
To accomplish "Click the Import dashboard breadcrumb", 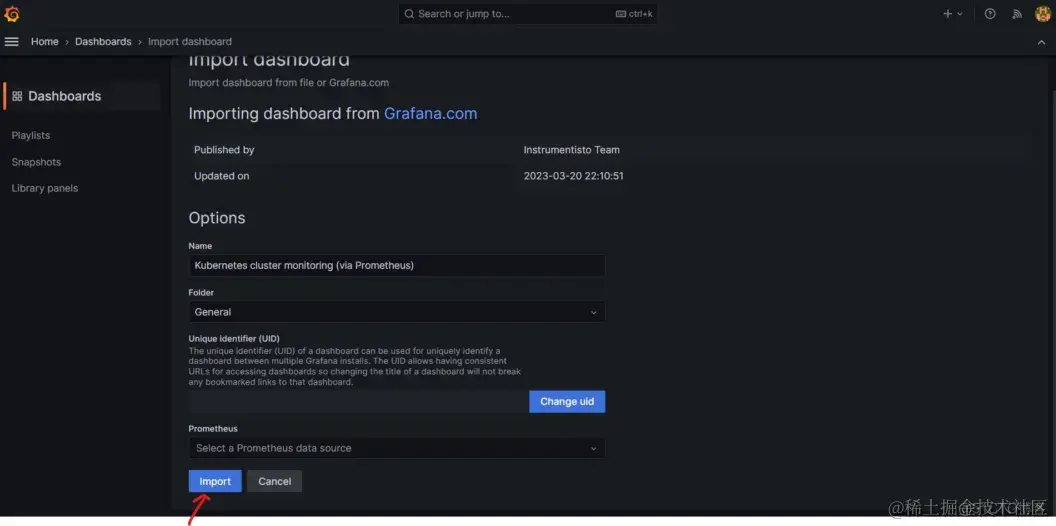I will pos(190,42).
